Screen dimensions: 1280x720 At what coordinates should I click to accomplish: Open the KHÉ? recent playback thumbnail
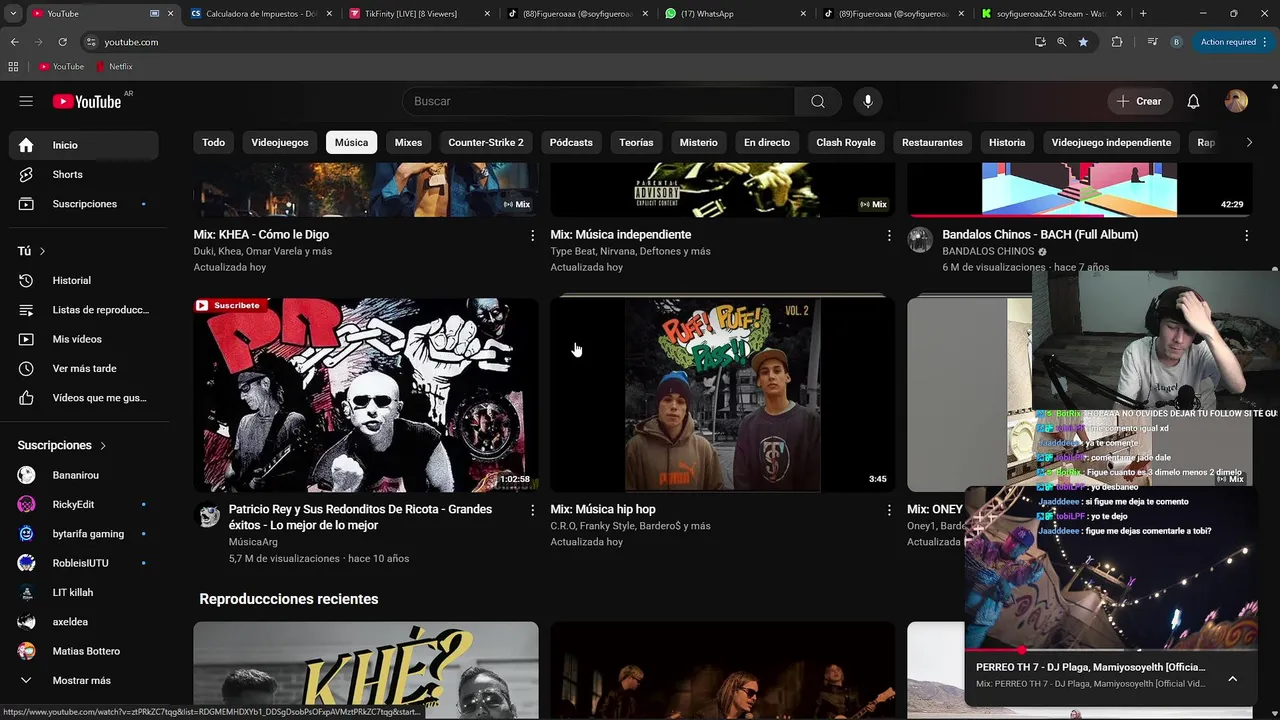[366, 670]
